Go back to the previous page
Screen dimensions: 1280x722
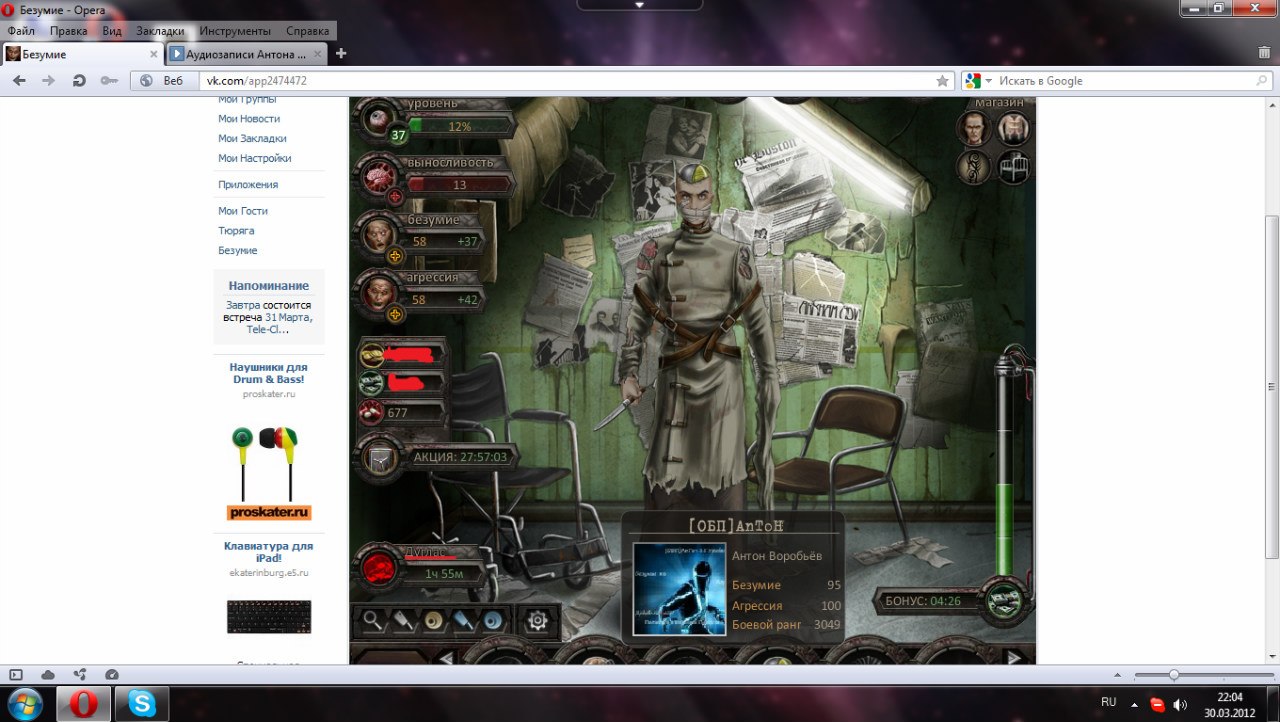(x=20, y=81)
